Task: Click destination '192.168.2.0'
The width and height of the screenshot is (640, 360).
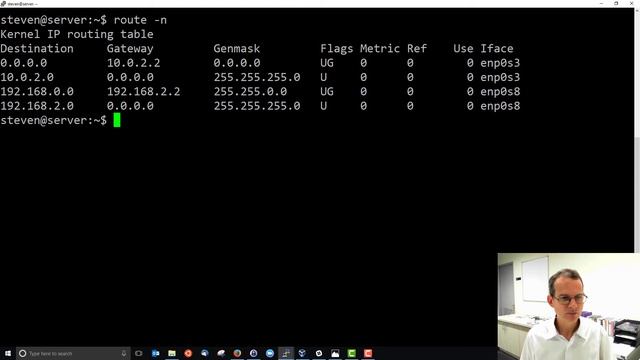Action: (37, 106)
